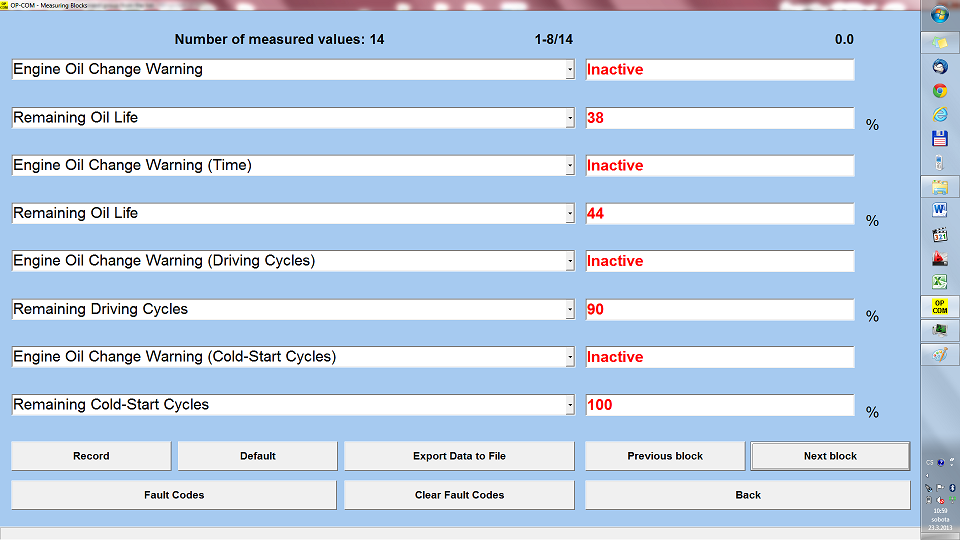Click the Bluetooth tray icon

tap(952, 487)
